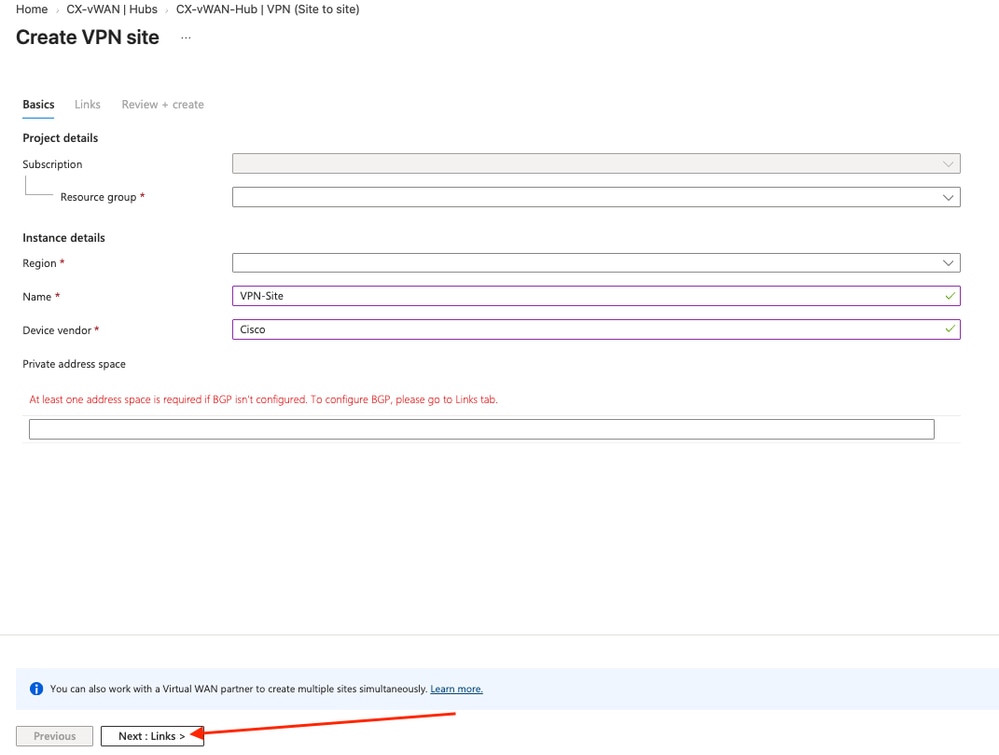Viewport: 999px width, 755px height.
Task: Switch to the Basics tab
Action: click(38, 104)
